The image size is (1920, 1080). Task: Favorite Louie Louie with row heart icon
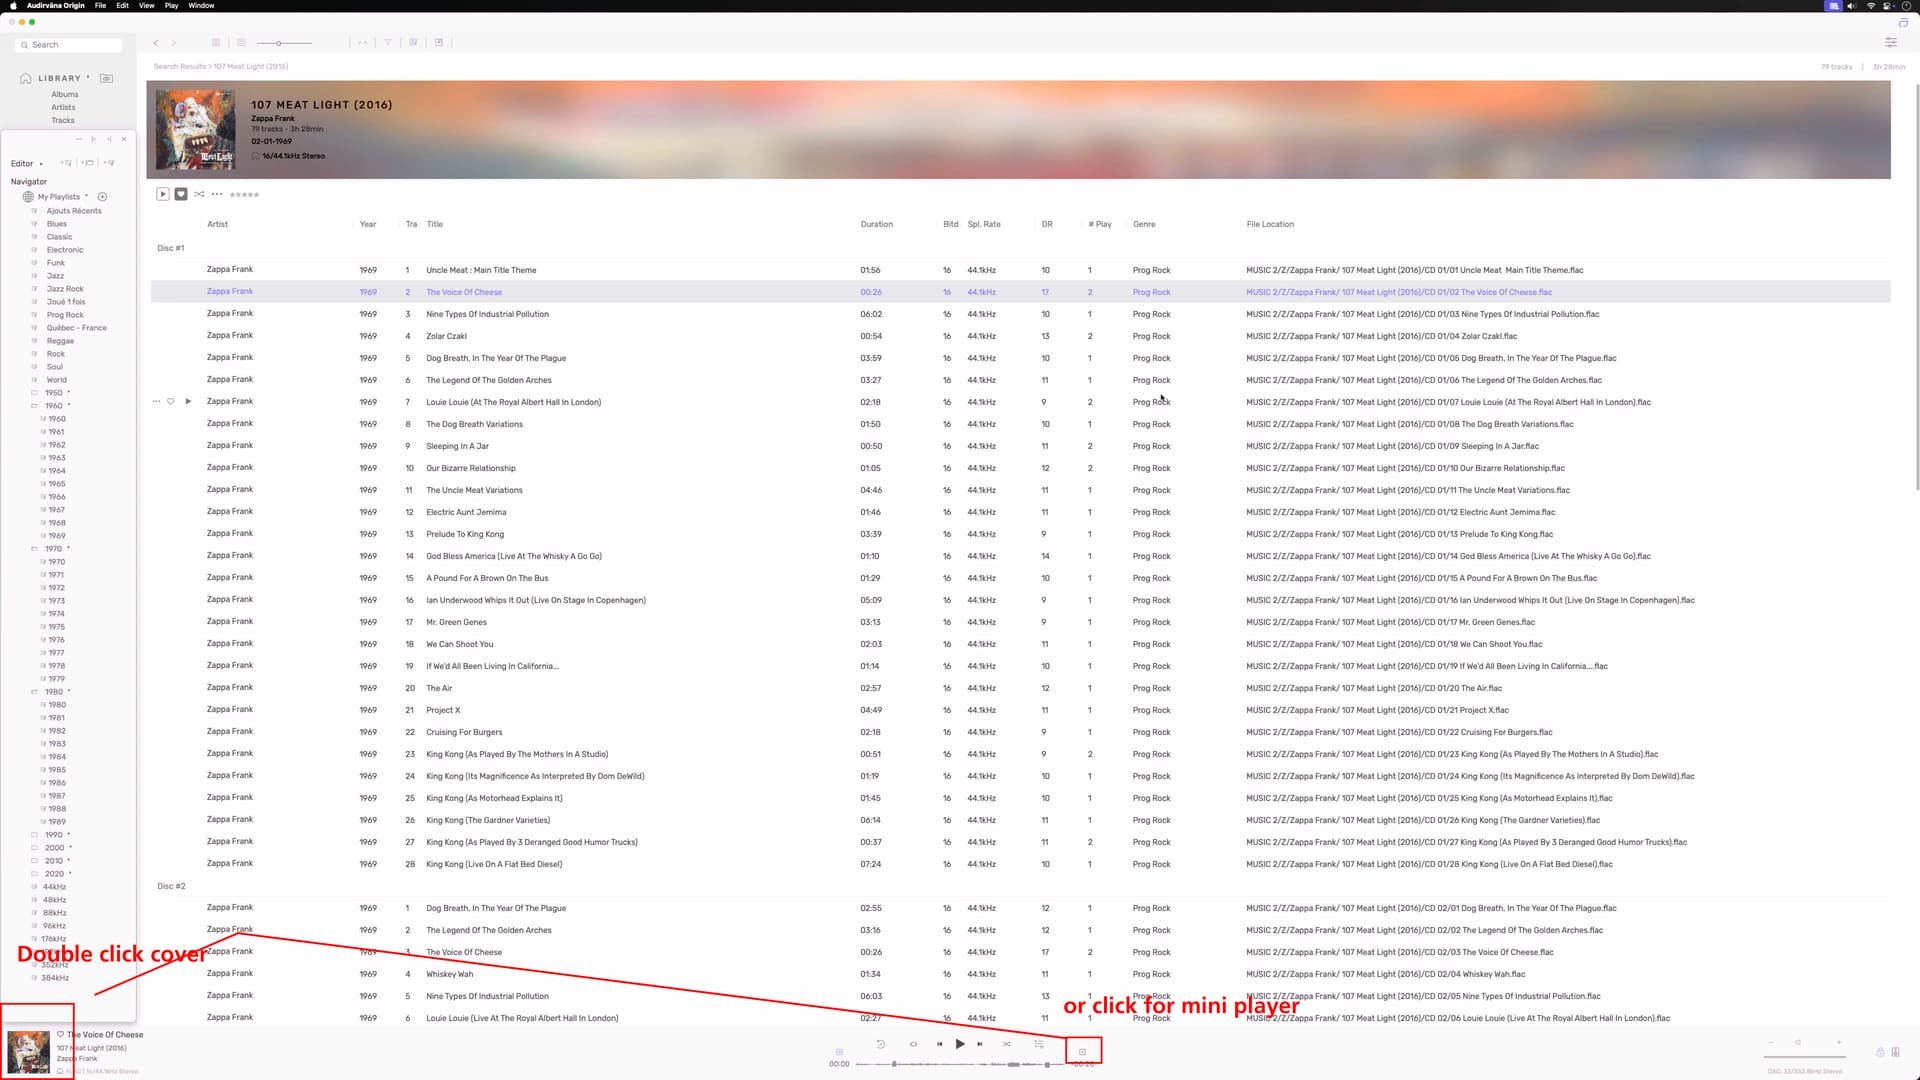tap(171, 402)
